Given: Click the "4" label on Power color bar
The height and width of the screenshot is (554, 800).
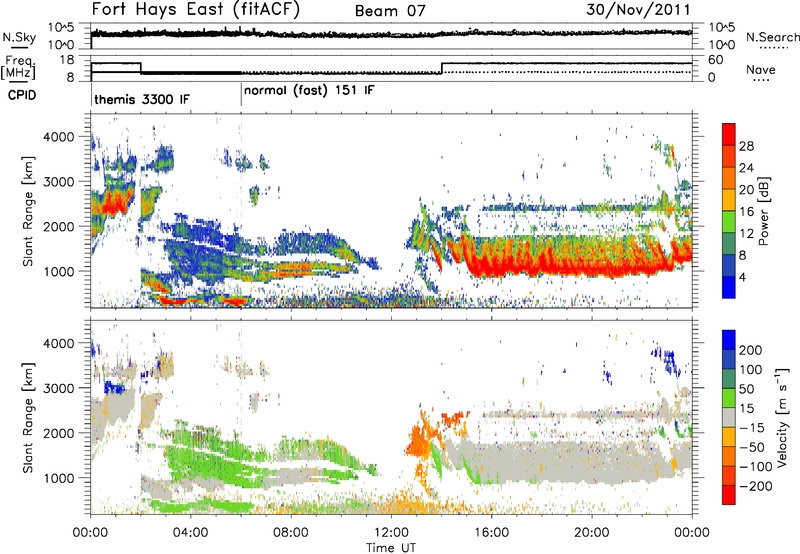Looking at the screenshot, I should point(742,278).
